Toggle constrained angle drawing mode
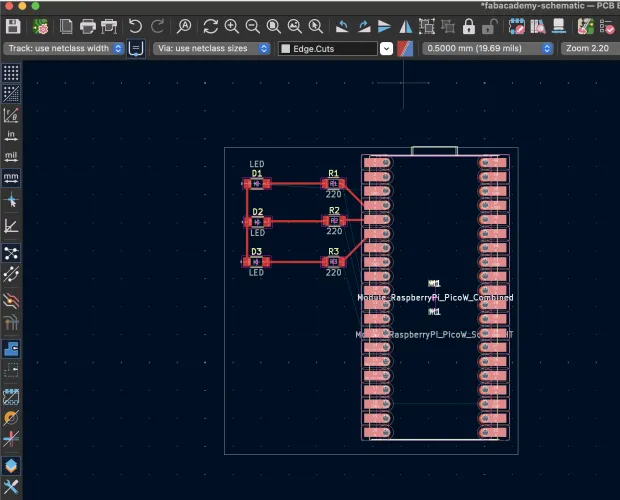Image resolution: width=620 pixels, height=500 pixels. point(11,226)
